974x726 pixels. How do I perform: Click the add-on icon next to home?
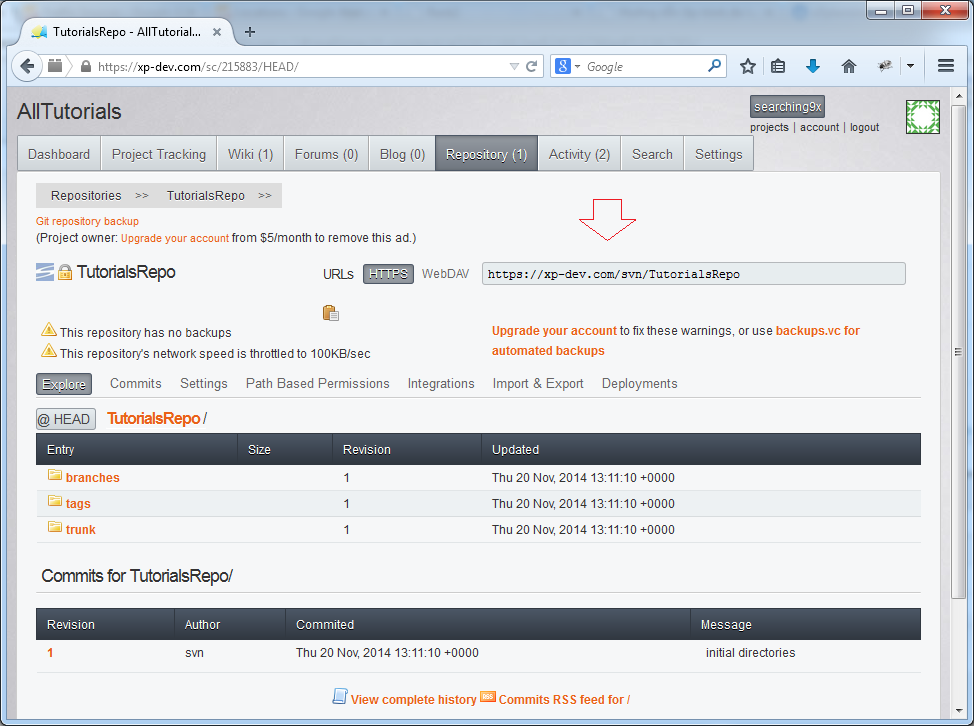[x=885, y=66]
